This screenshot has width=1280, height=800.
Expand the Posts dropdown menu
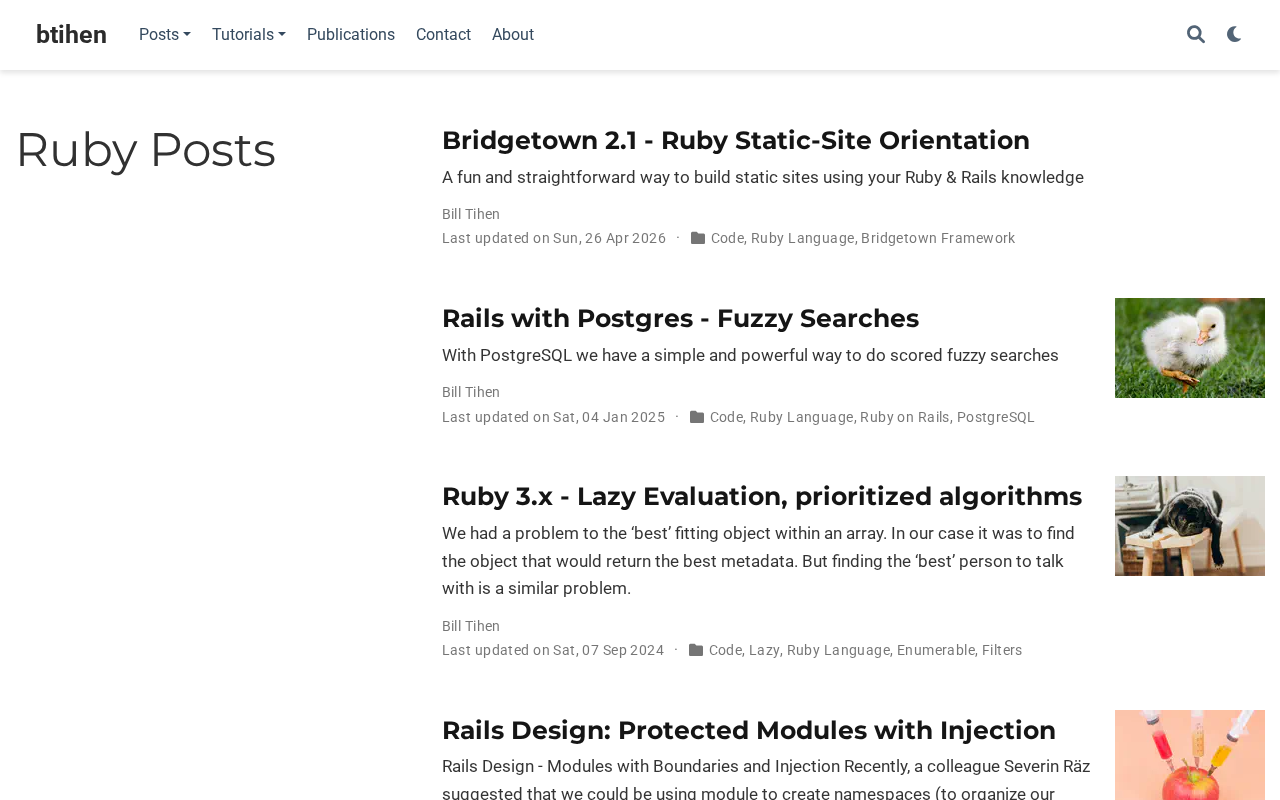(x=165, y=35)
